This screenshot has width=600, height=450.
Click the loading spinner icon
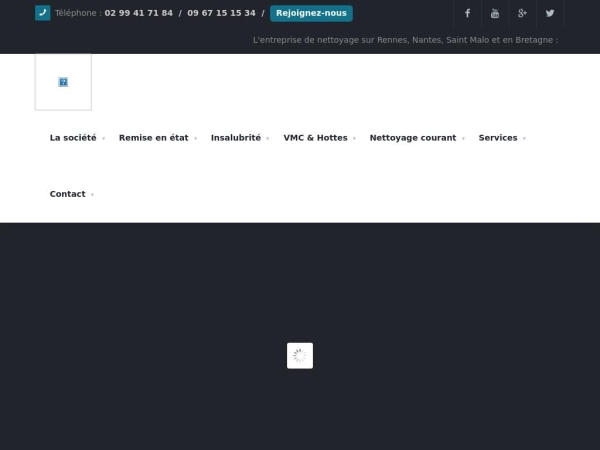click(x=300, y=356)
